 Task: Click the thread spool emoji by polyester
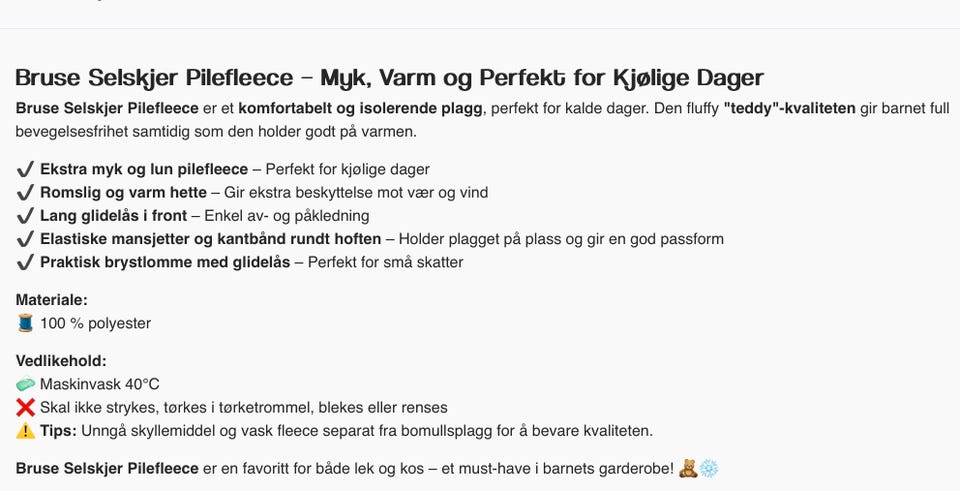click(x=25, y=323)
